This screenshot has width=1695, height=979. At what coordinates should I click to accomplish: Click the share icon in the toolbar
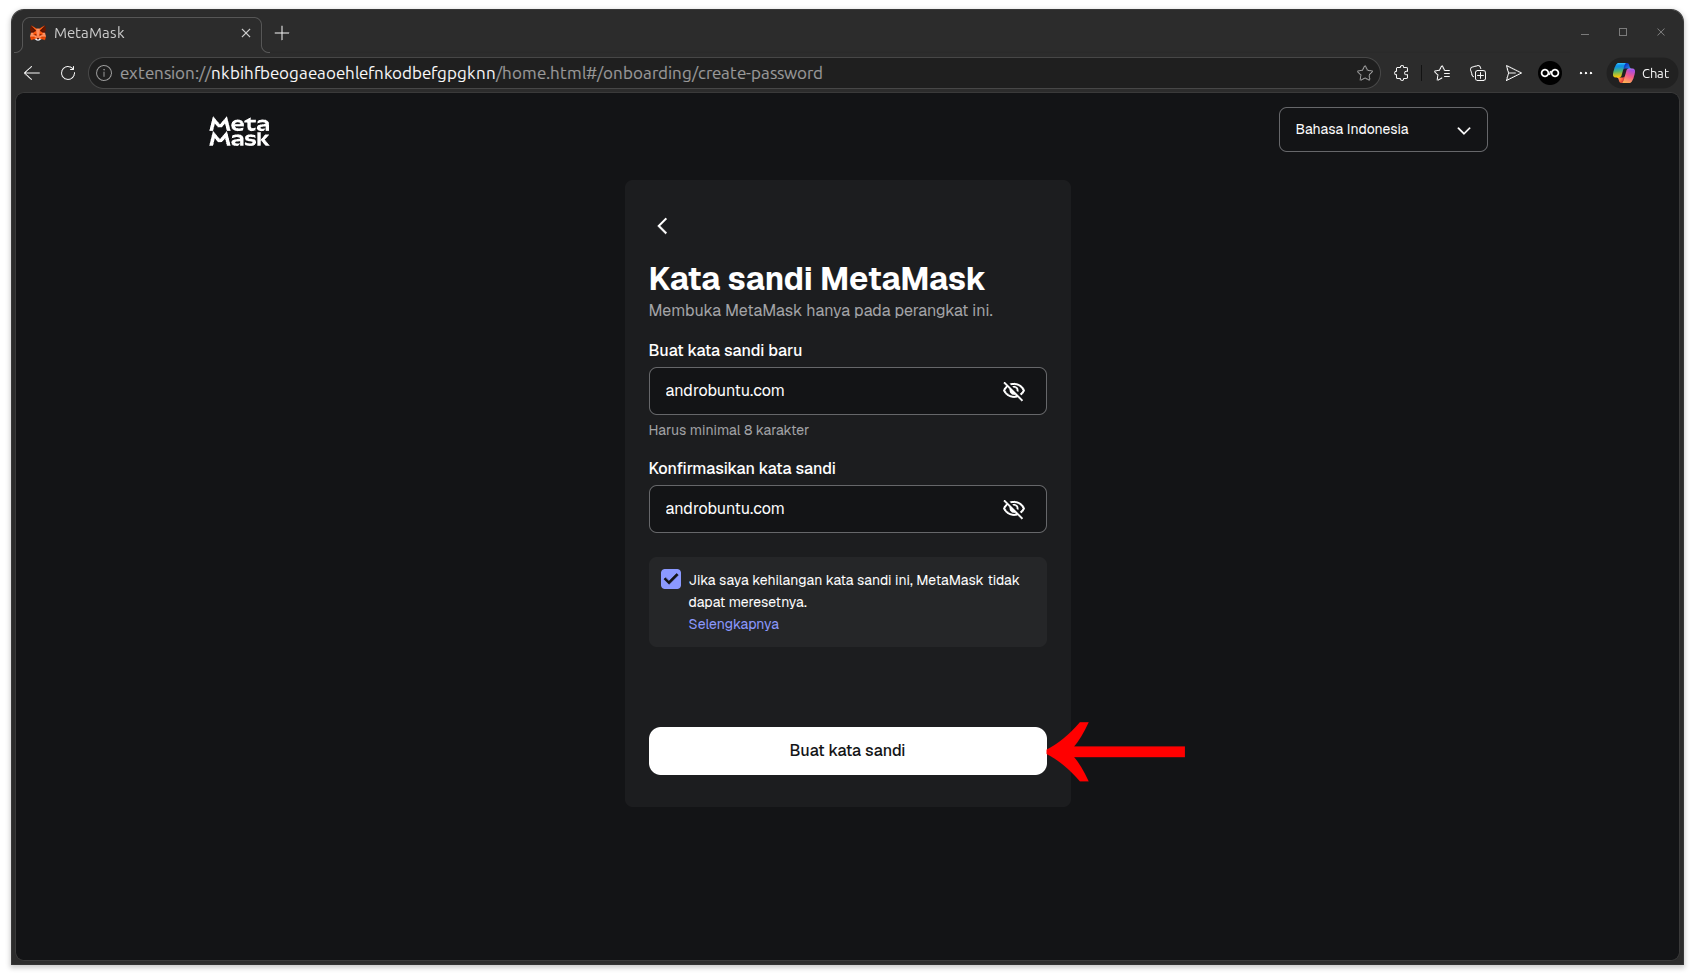point(1513,72)
